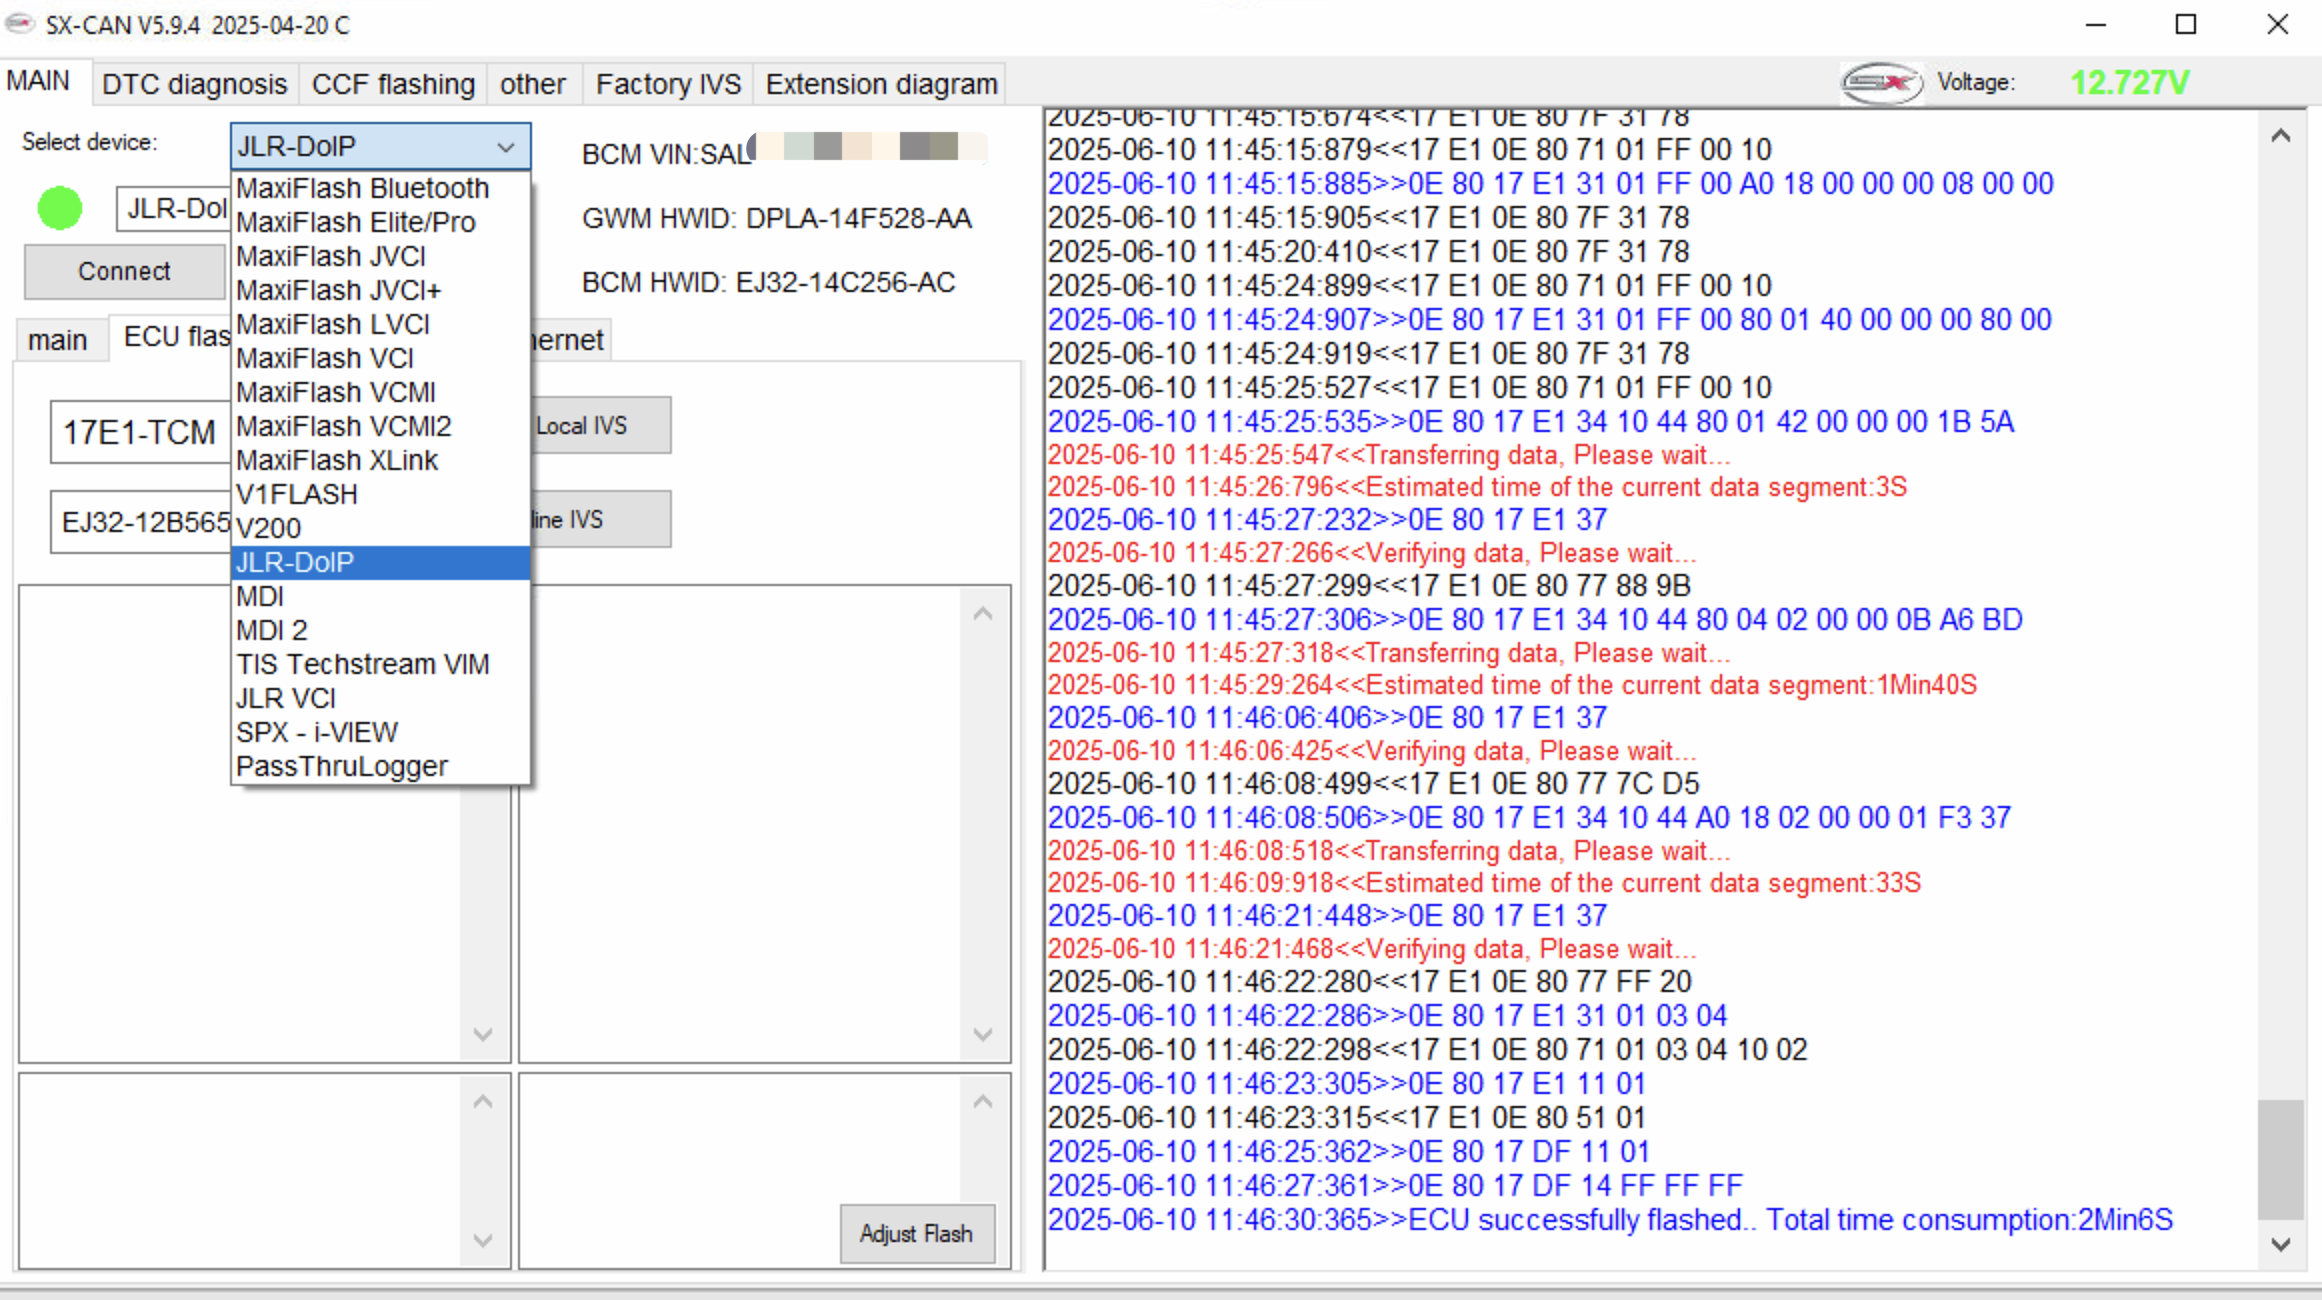This screenshot has height=1300, width=2322.
Task: Click the Online IVS button
Action: point(600,520)
